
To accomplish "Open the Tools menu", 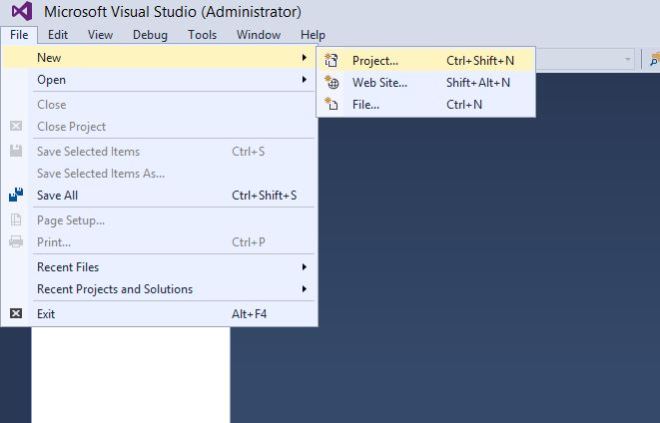I will [202, 35].
